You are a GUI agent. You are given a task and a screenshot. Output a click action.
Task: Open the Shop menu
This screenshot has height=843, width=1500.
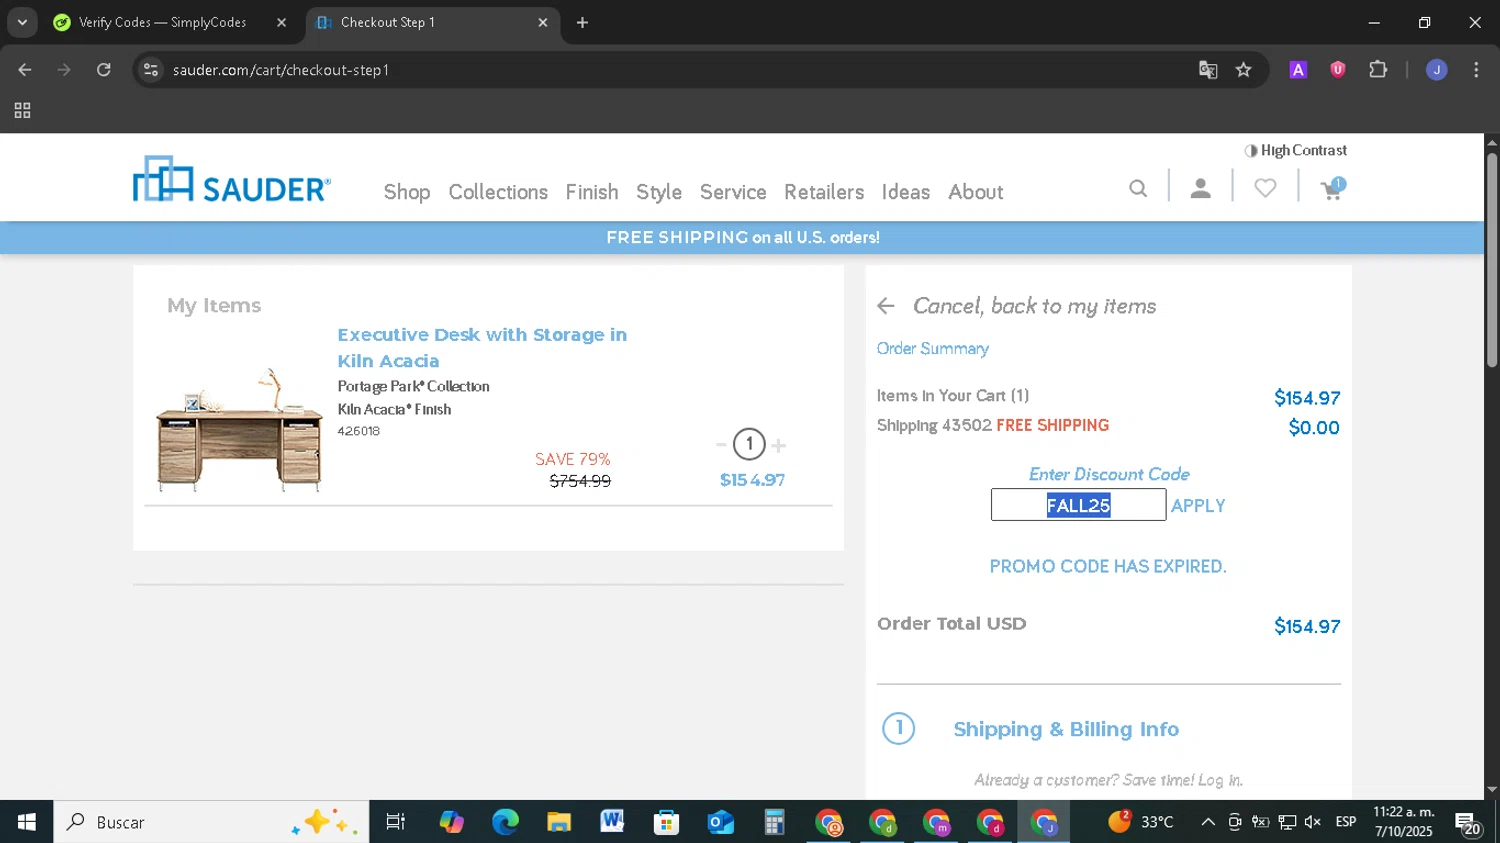[407, 192]
